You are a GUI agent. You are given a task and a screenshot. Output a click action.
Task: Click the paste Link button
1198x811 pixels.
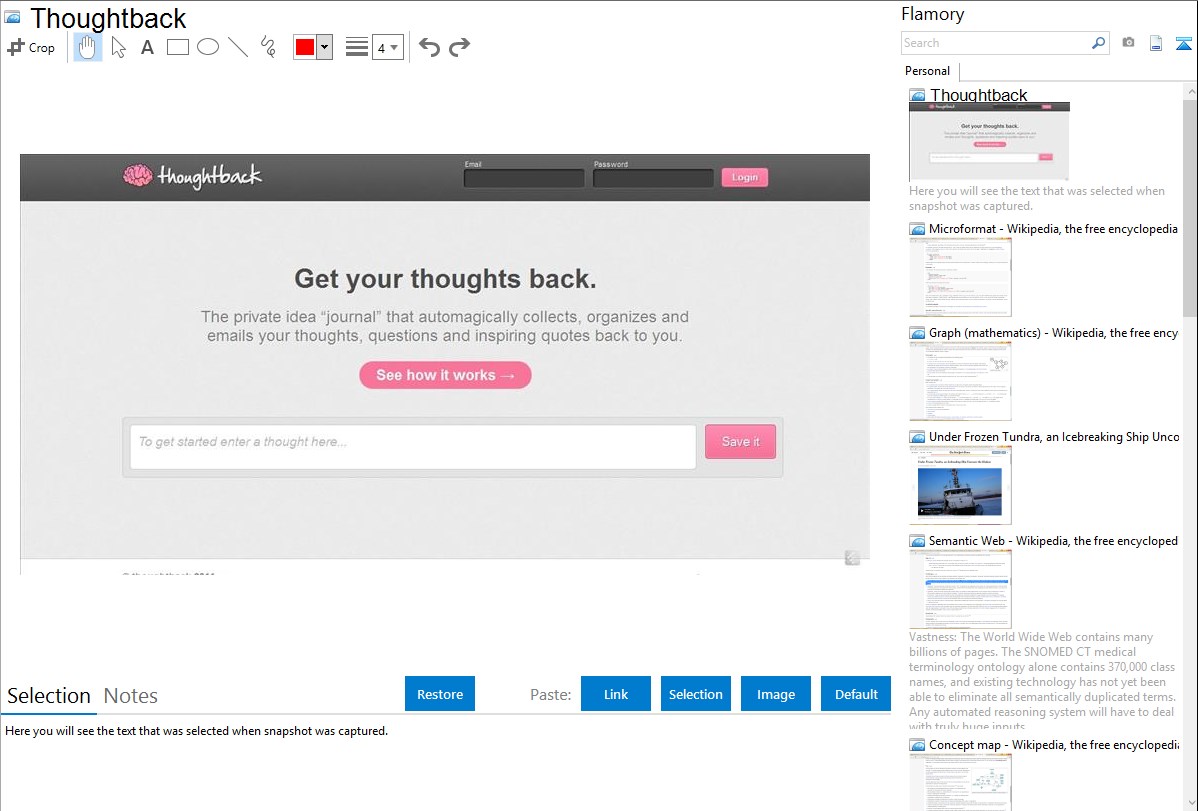(x=616, y=694)
